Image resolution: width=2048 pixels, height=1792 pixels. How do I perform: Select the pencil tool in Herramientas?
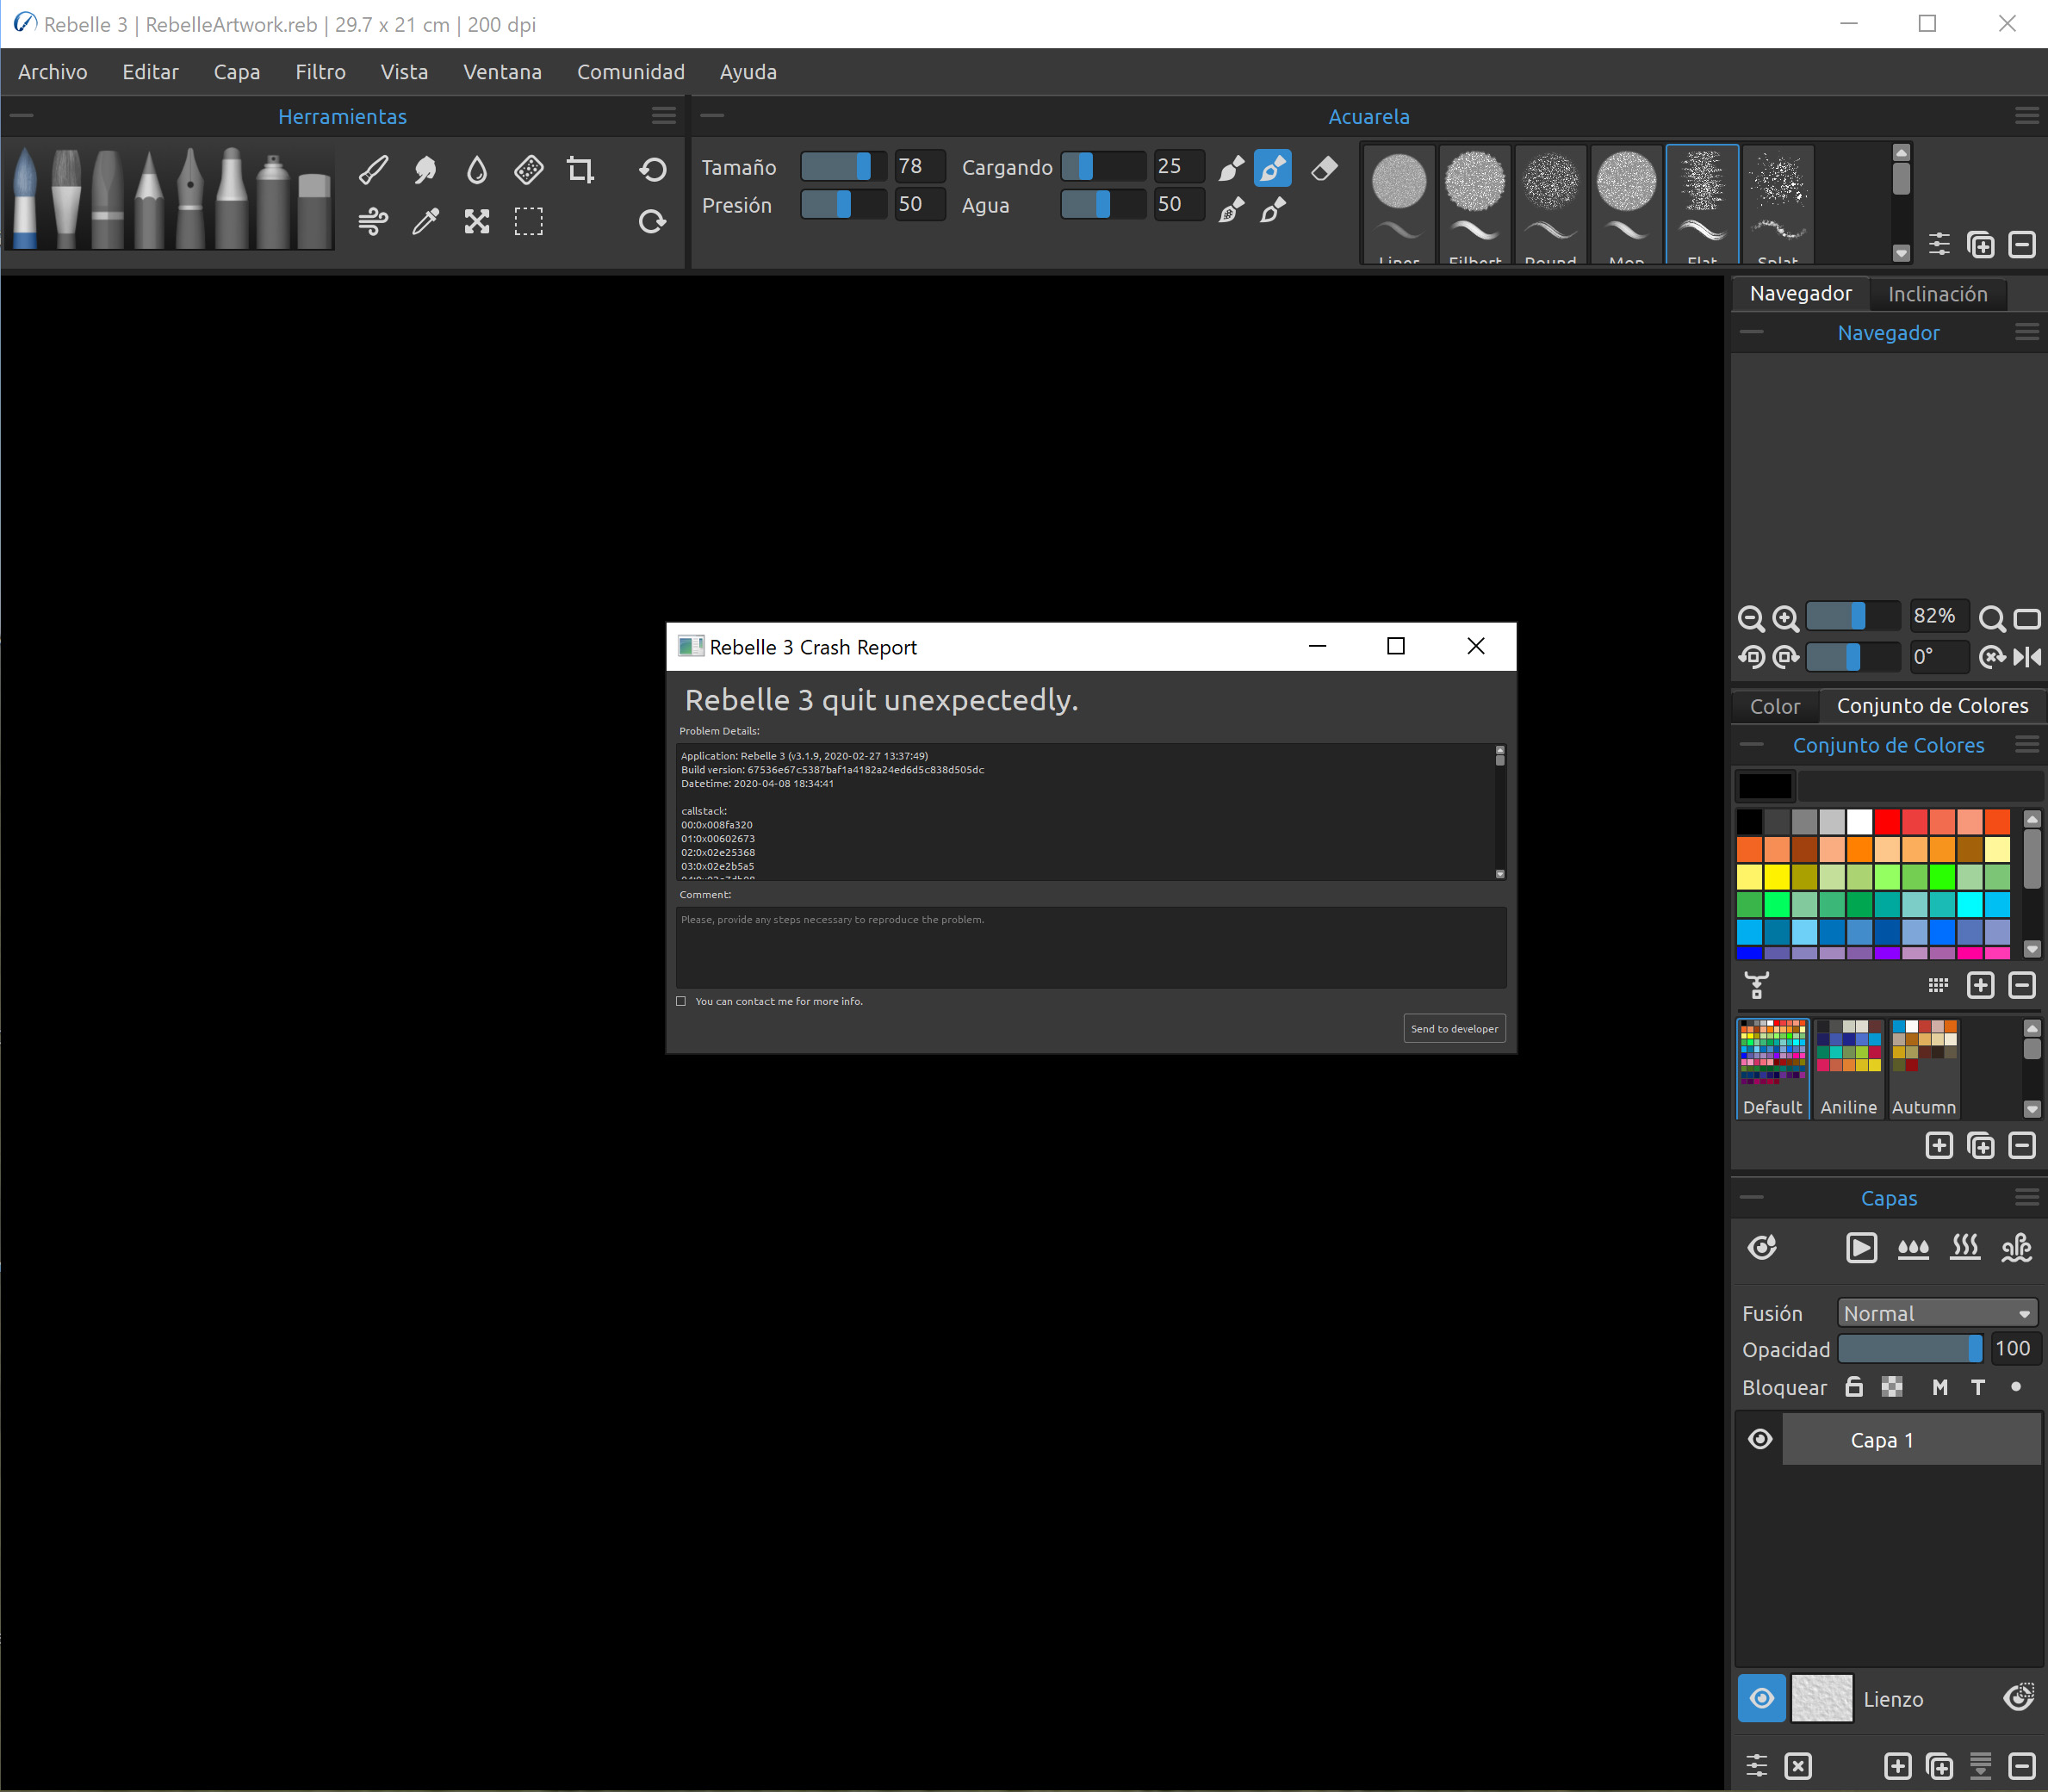pos(149,197)
